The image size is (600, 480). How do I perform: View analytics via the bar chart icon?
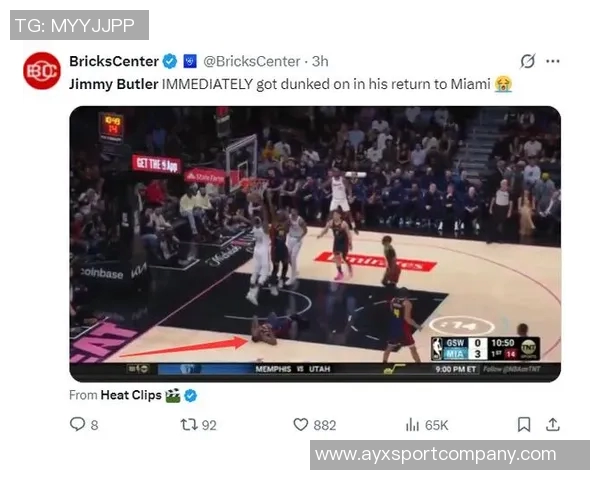click(412, 424)
